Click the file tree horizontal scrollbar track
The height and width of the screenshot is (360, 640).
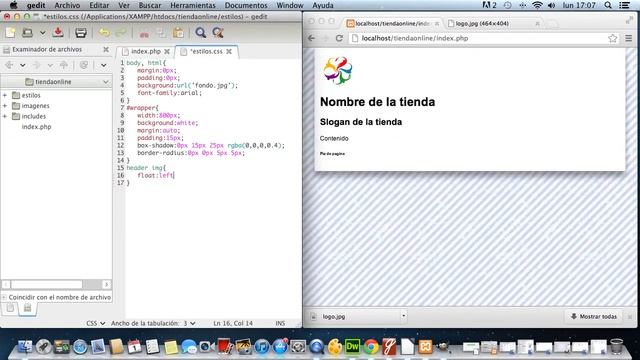tap(56, 284)
